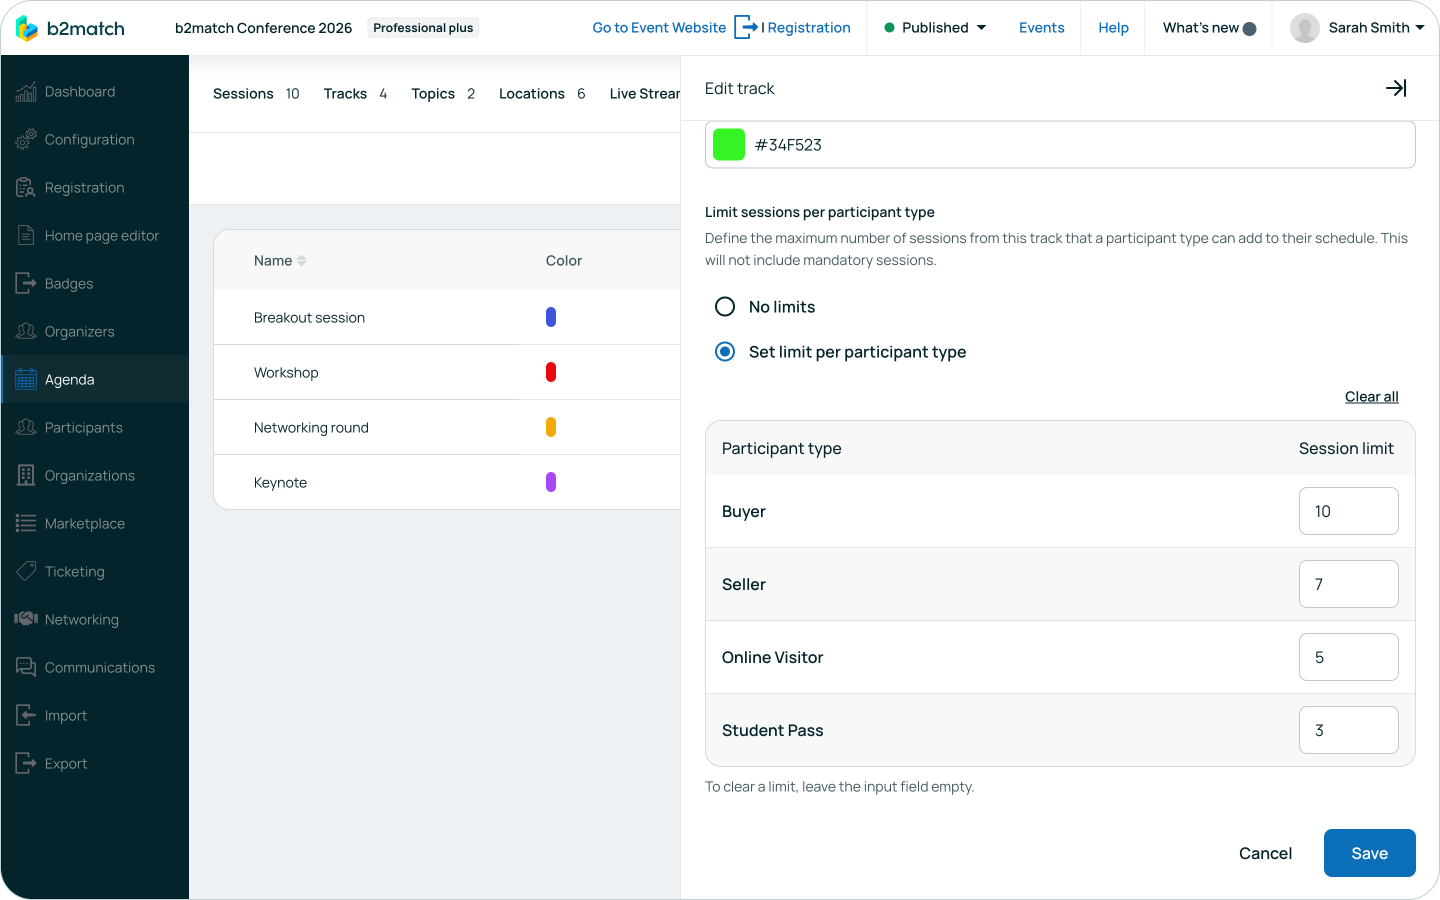Open Configuration via its gears icon
The width and height of the screenshot is (1440, 900).
(26, 140)
